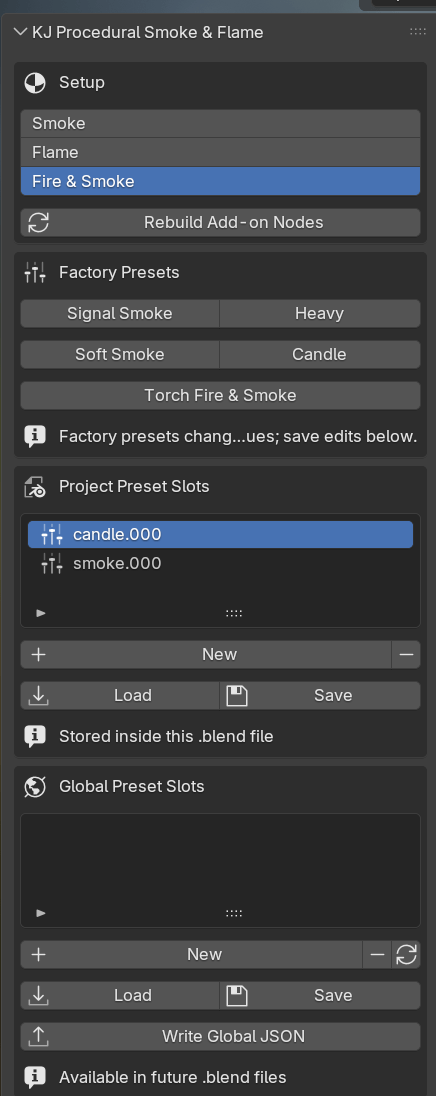Click the empty Global Preset Slots list area
This screenshot has width=436, height=1096.
click(220, 859)
